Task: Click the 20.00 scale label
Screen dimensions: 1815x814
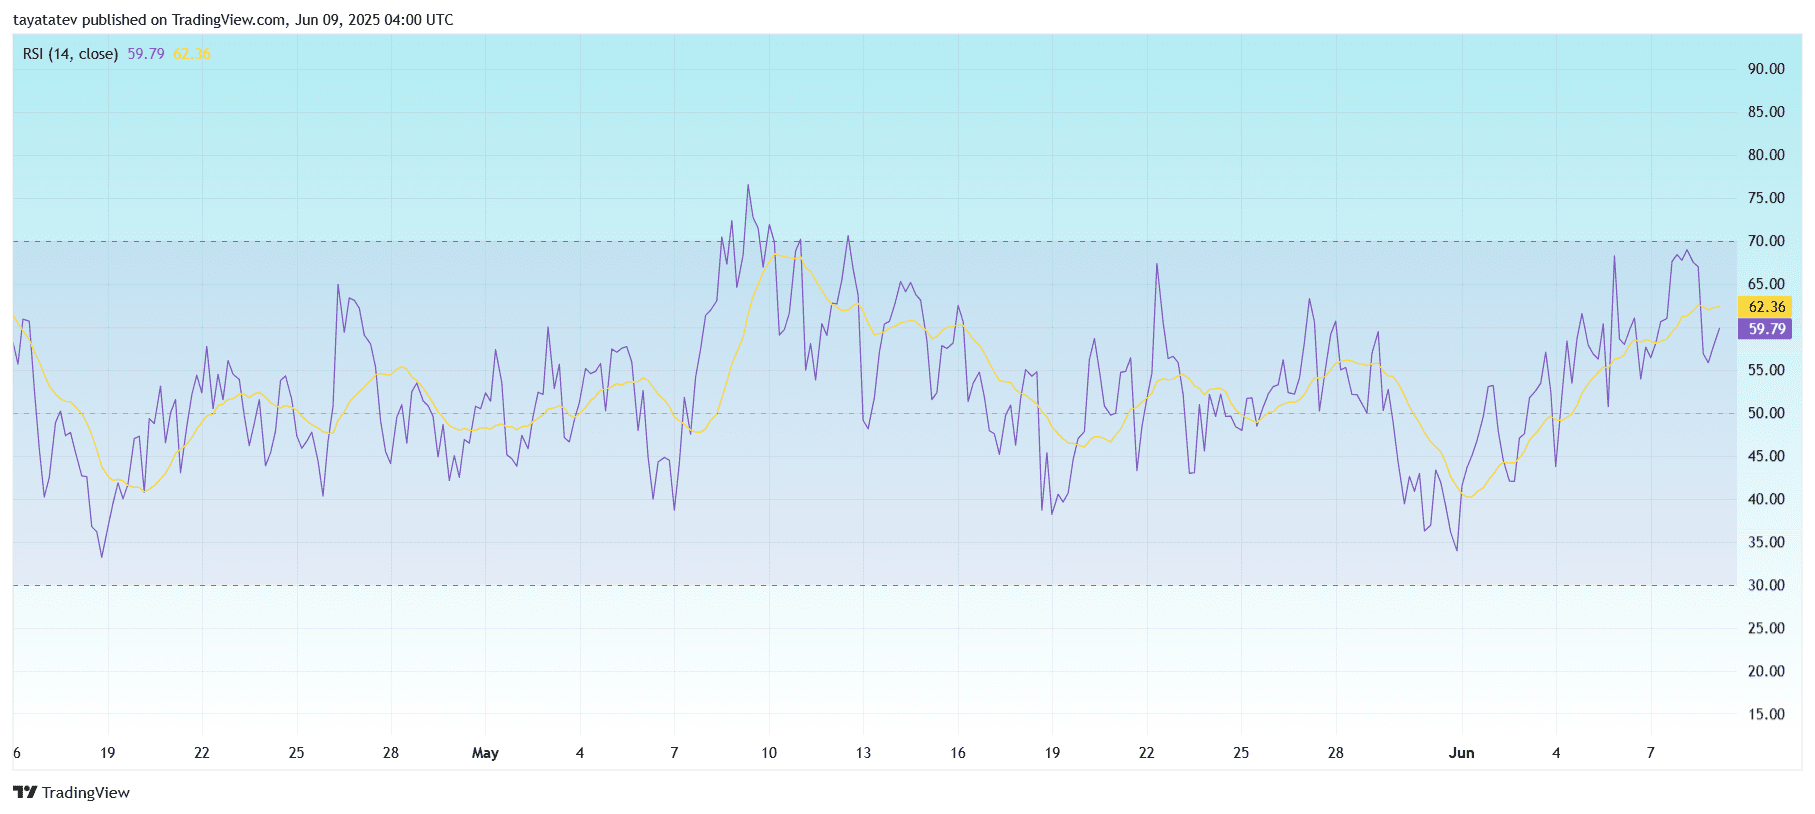Action: click(1766, 671)
